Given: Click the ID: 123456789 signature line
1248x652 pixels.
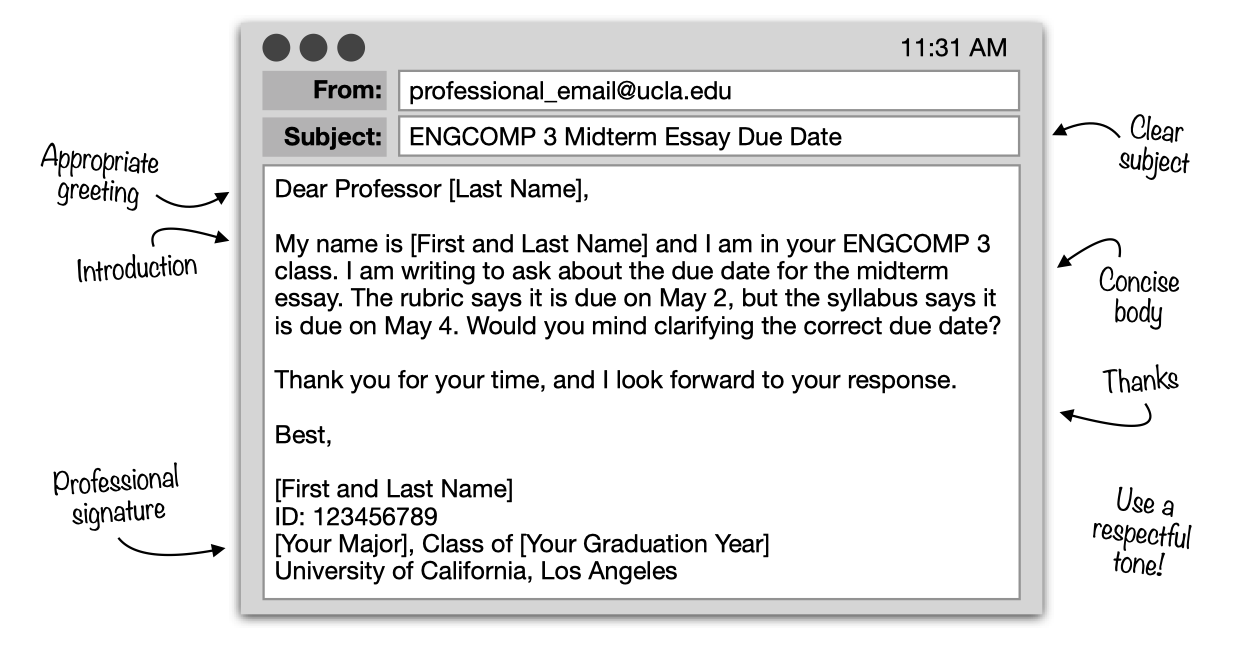Looking at the screenshot, I should (x=356, y=518).
